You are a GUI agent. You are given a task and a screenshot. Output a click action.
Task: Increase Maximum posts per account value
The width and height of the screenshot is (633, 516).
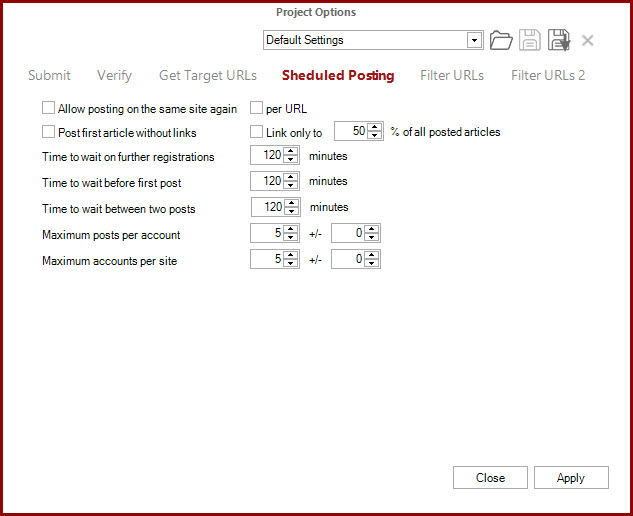291,229
